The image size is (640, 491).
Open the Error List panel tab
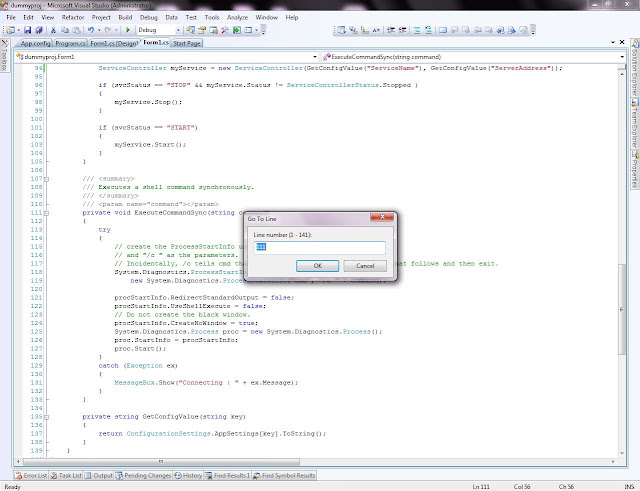[x=31, y=475]
